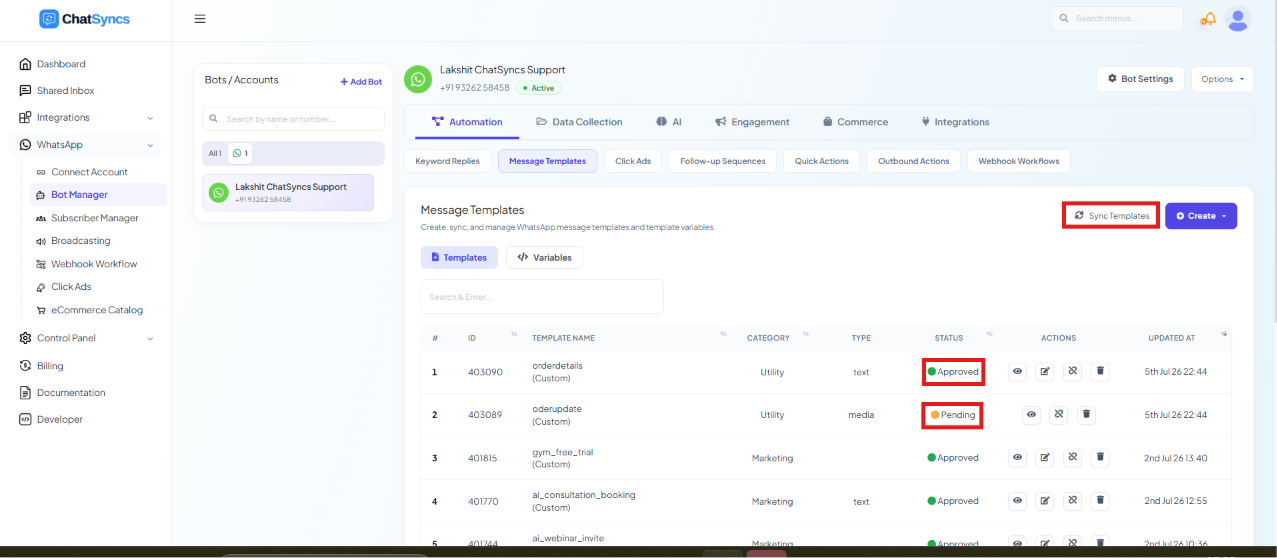The height and width of the screenshot is (558, 1277).
Task: Open the Billing page
Action: (x=50, y=366)
